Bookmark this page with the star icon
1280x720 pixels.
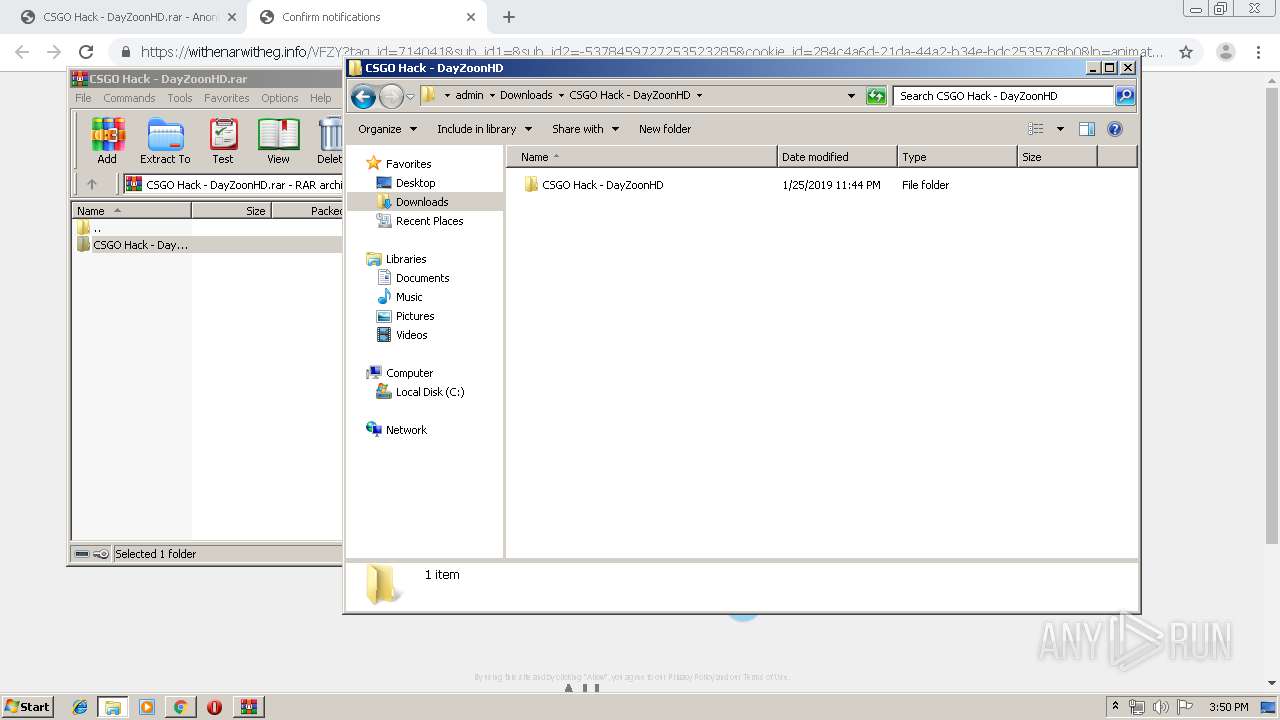(x=1186, y=52)
